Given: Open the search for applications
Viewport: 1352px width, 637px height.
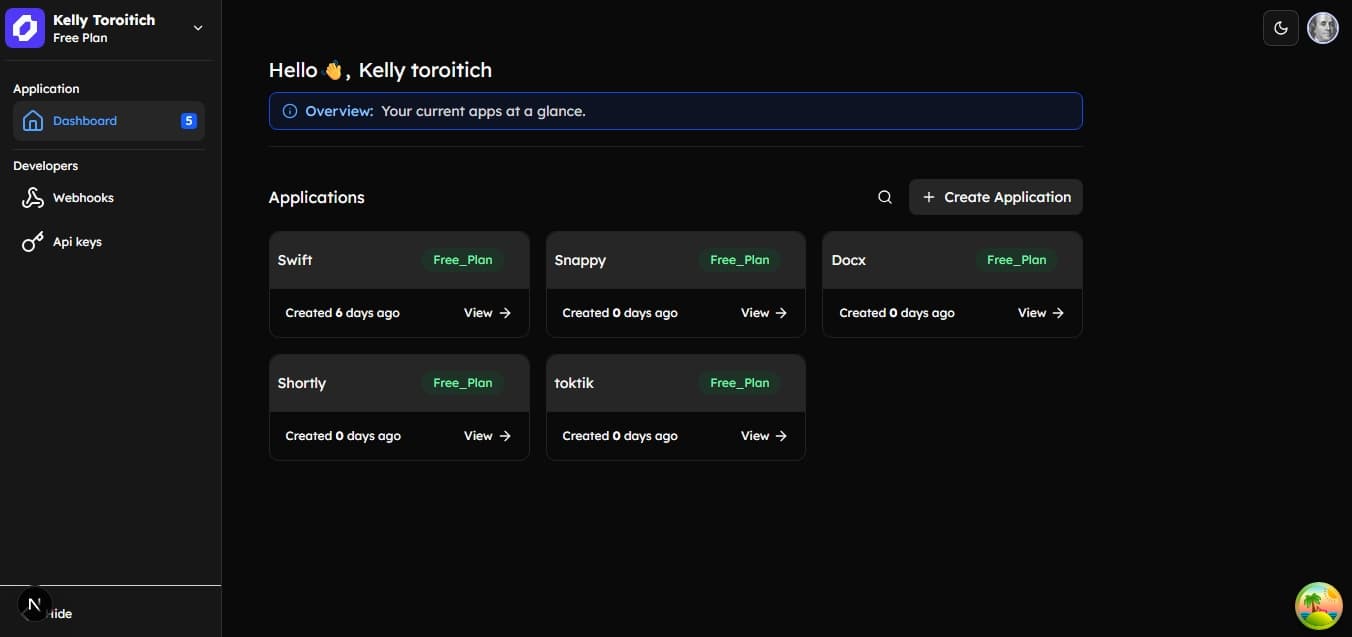Looking at the screenshot, I should 884,197.
